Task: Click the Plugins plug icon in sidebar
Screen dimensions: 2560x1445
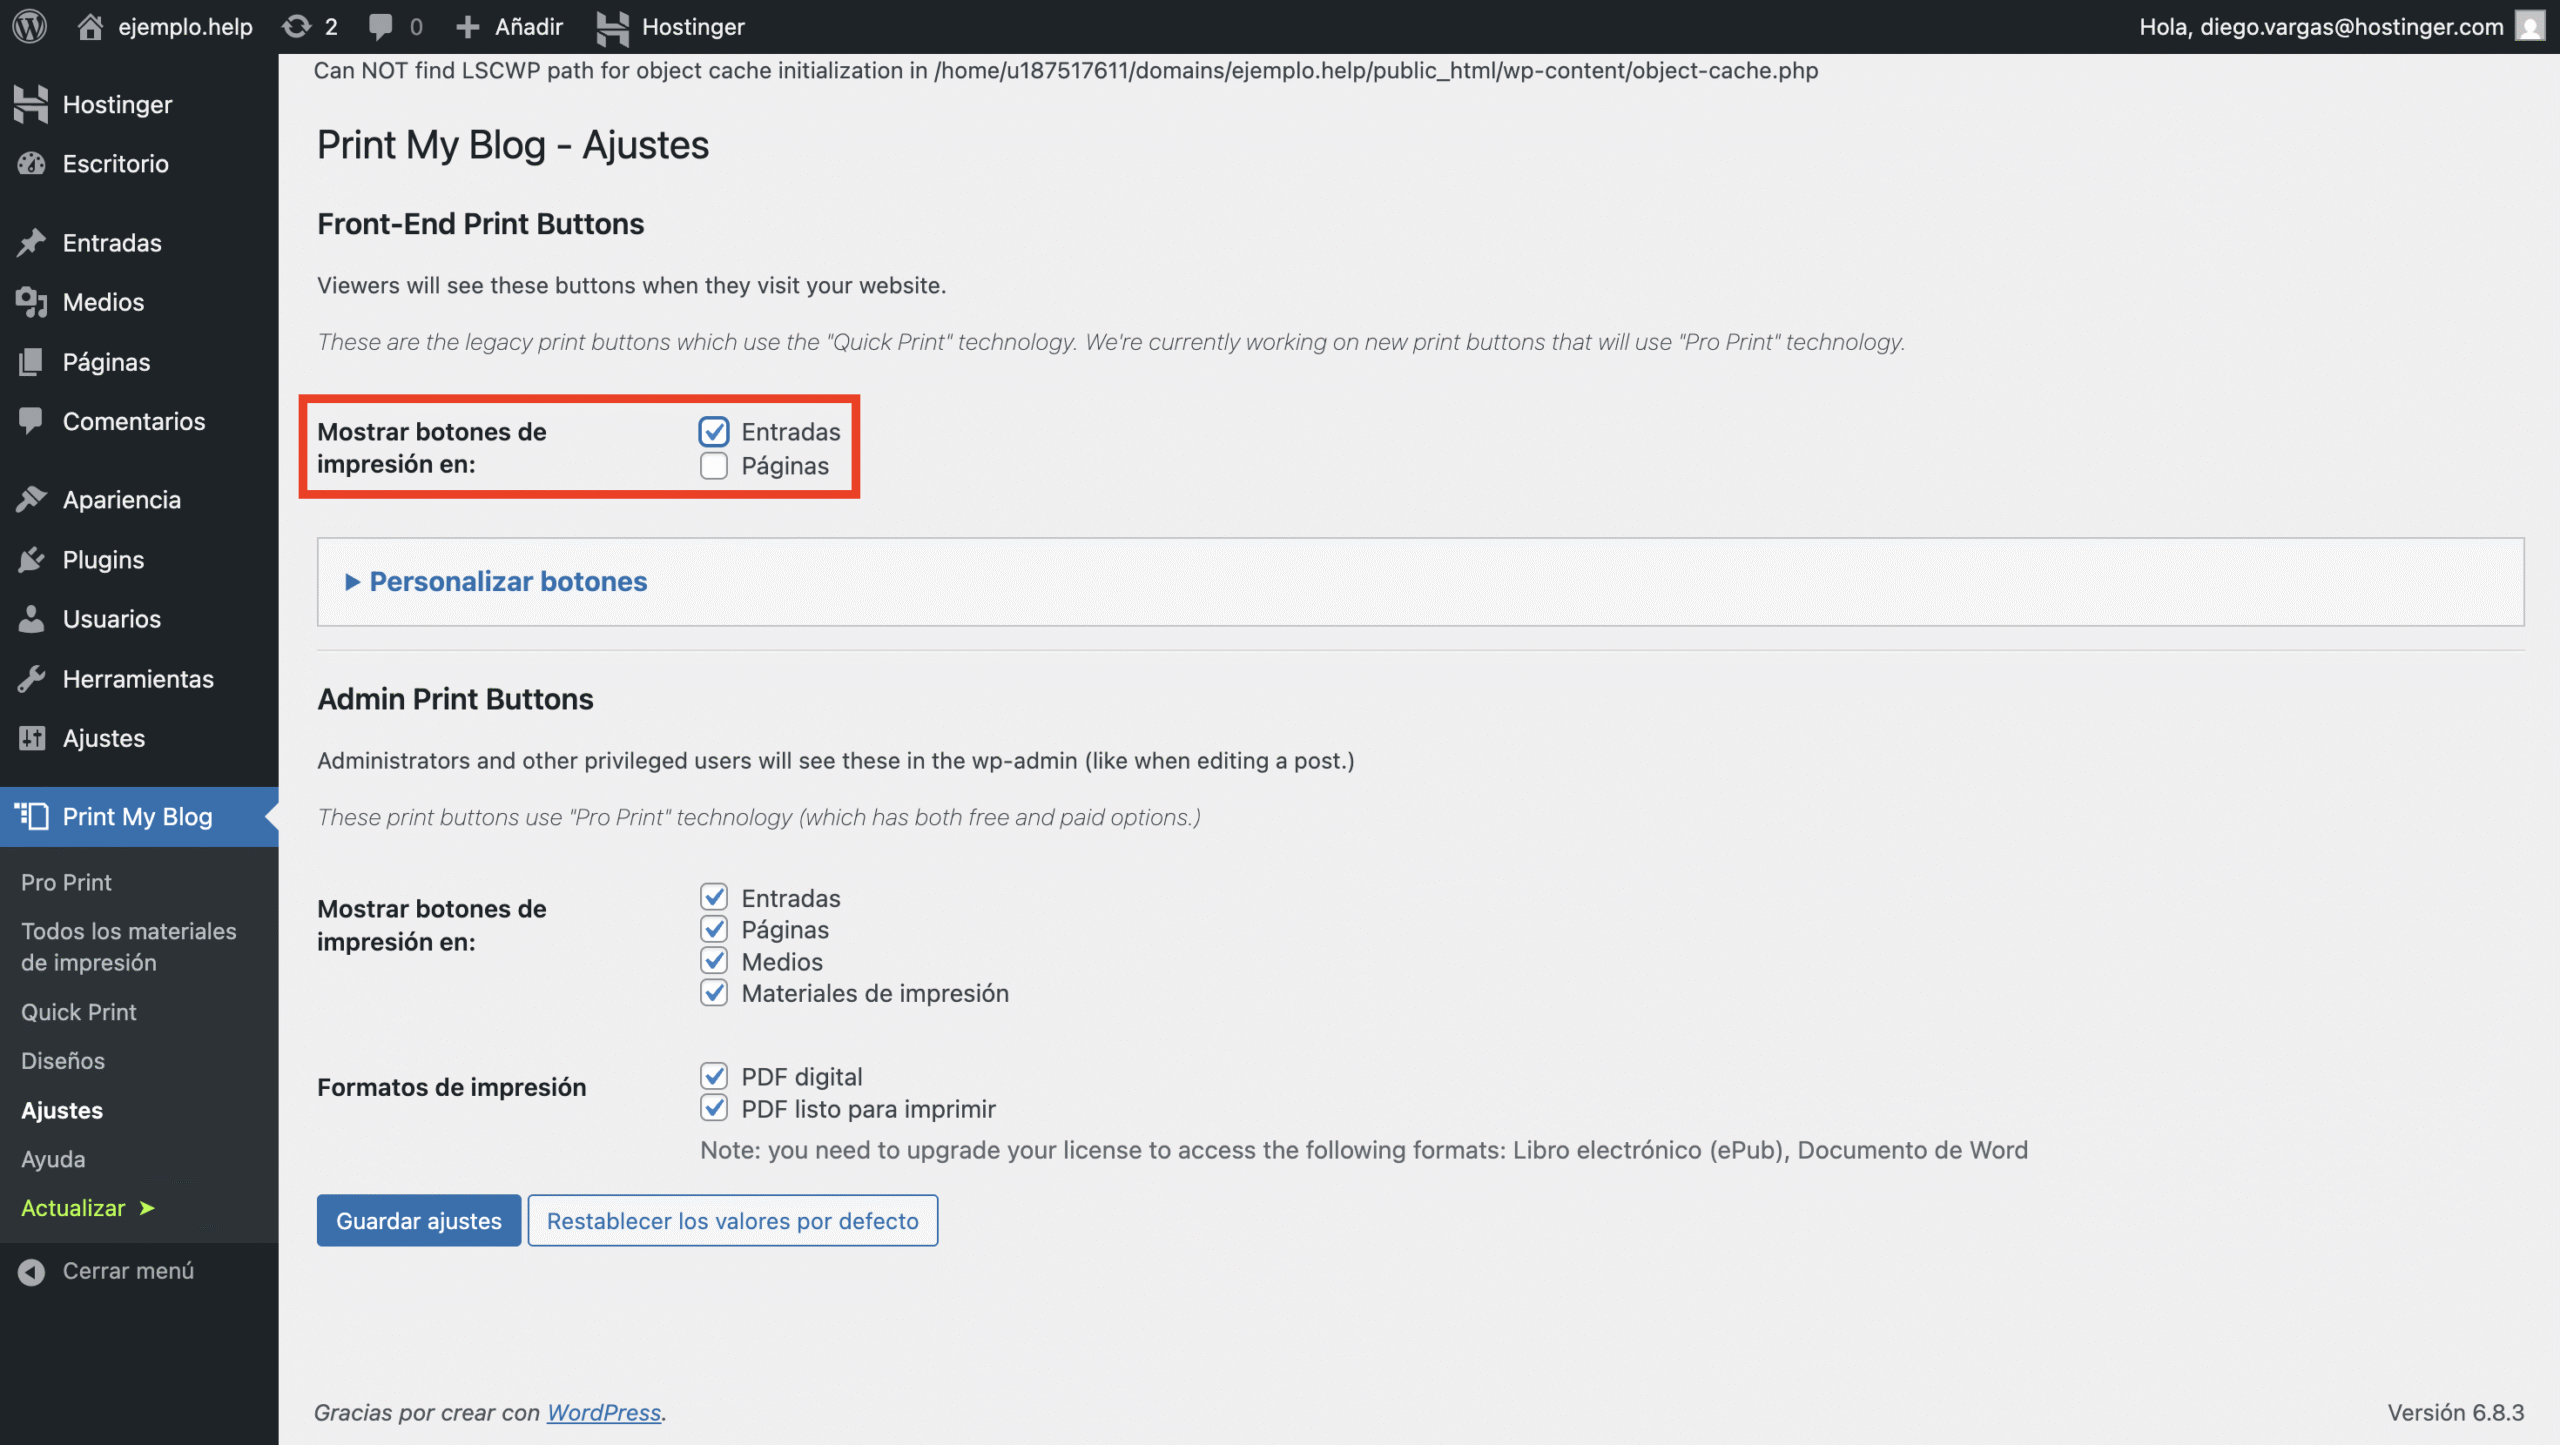Action: 32,560
